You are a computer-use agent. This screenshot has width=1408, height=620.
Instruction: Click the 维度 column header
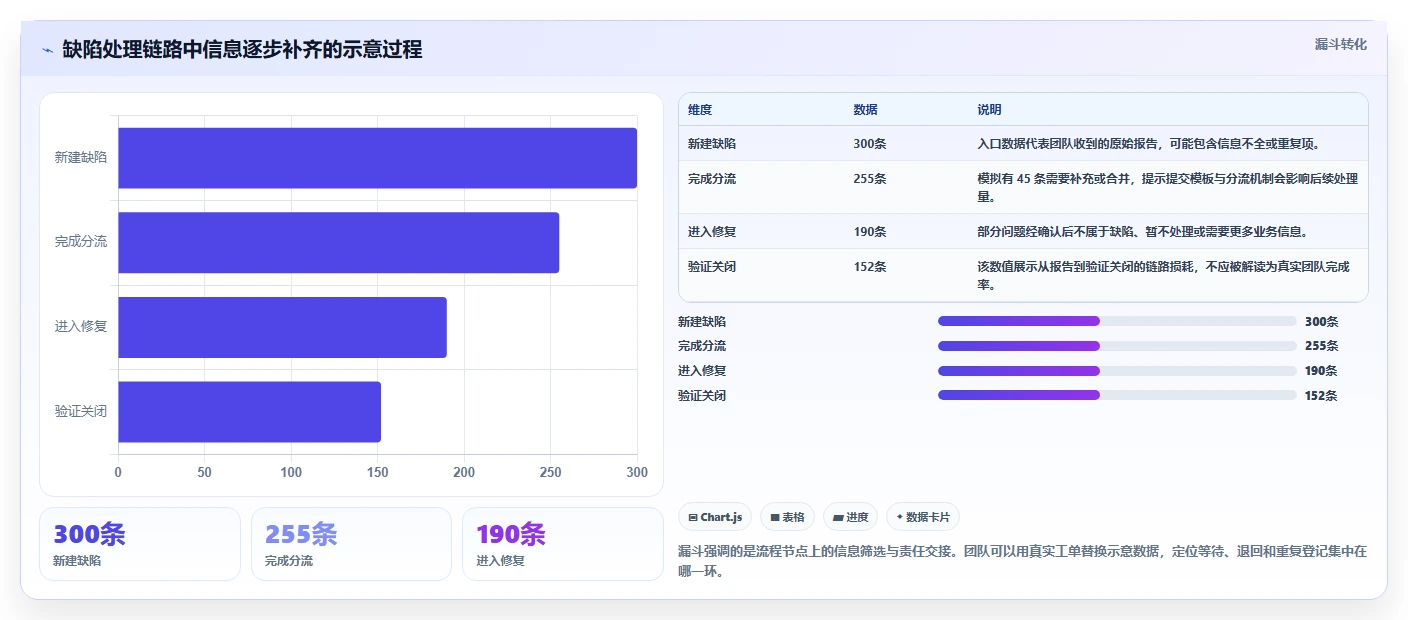[x=700, y=110]
